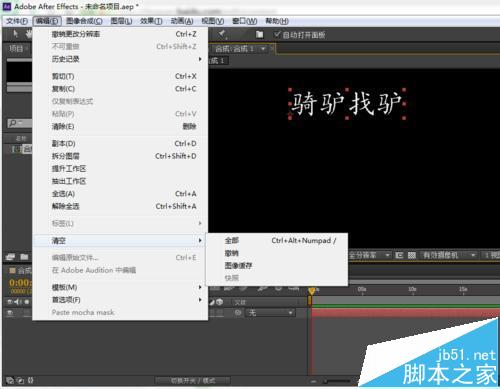Choose 清除(E) in the edit menu
The image size is (500, 389).
click(x=120, y=126)
